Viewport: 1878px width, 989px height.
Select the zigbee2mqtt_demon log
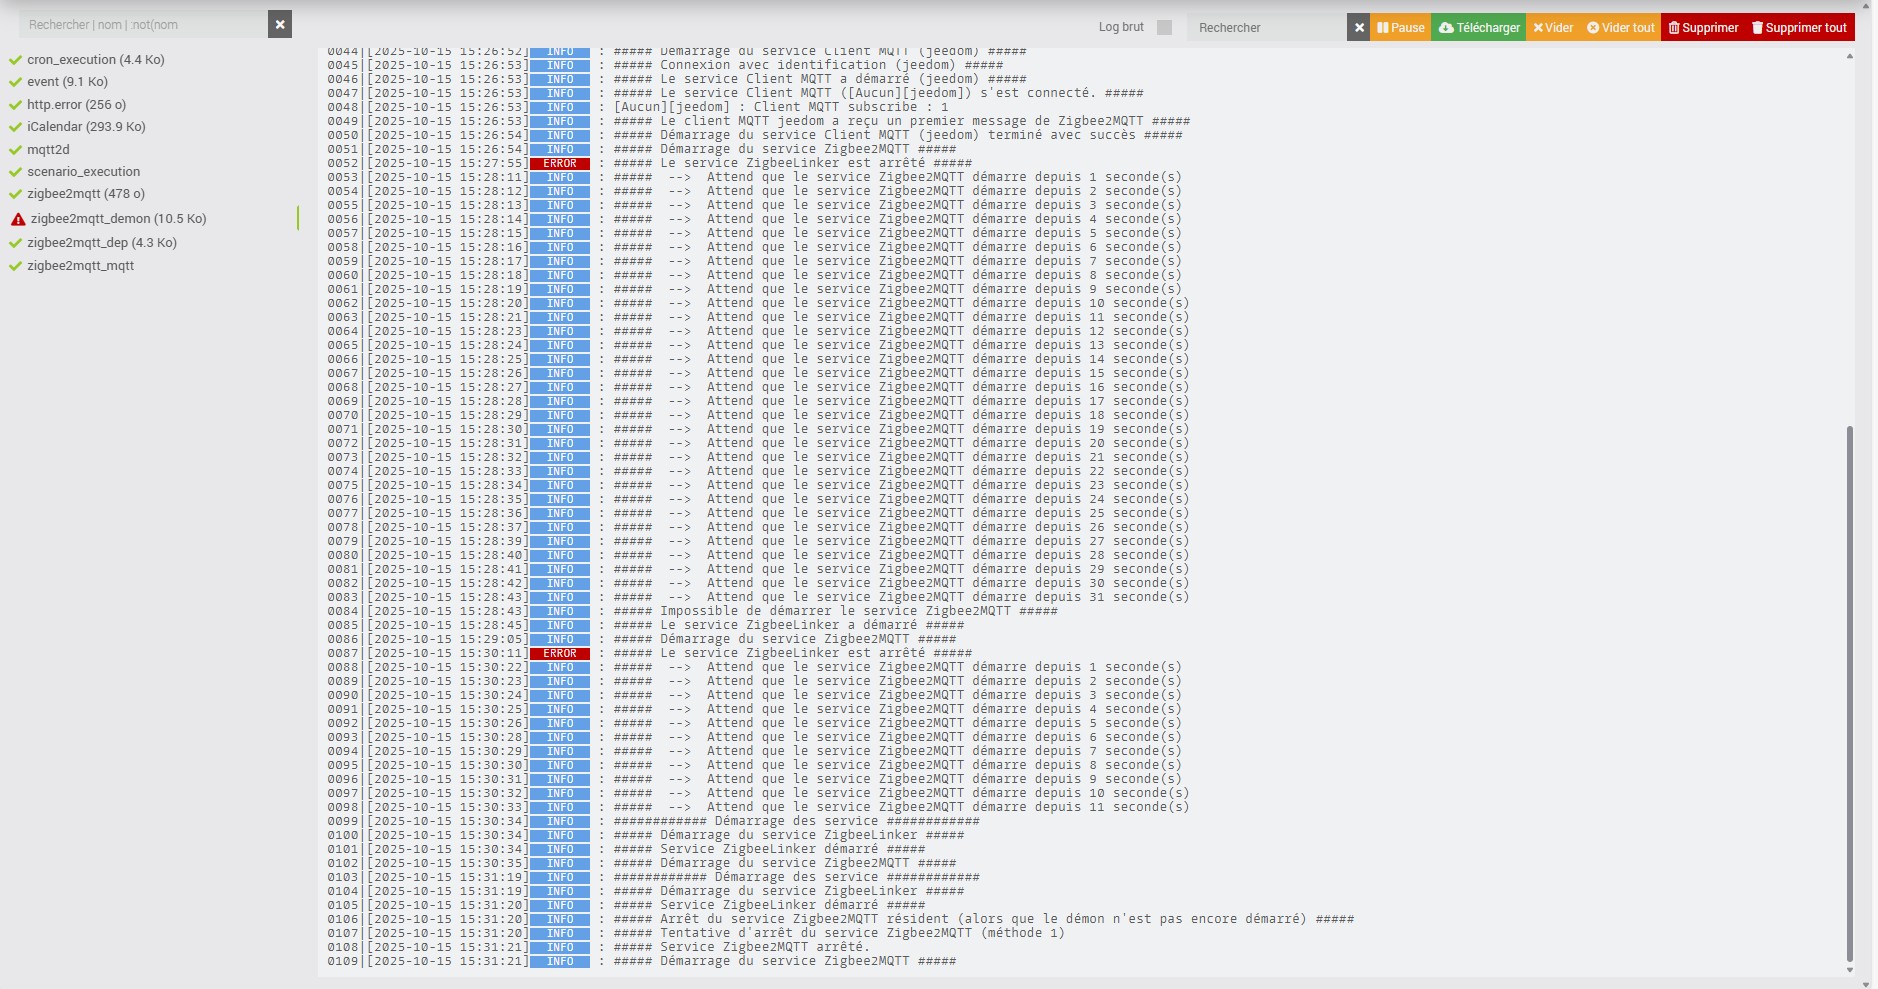pyautogui.click(x=118, y=219)
